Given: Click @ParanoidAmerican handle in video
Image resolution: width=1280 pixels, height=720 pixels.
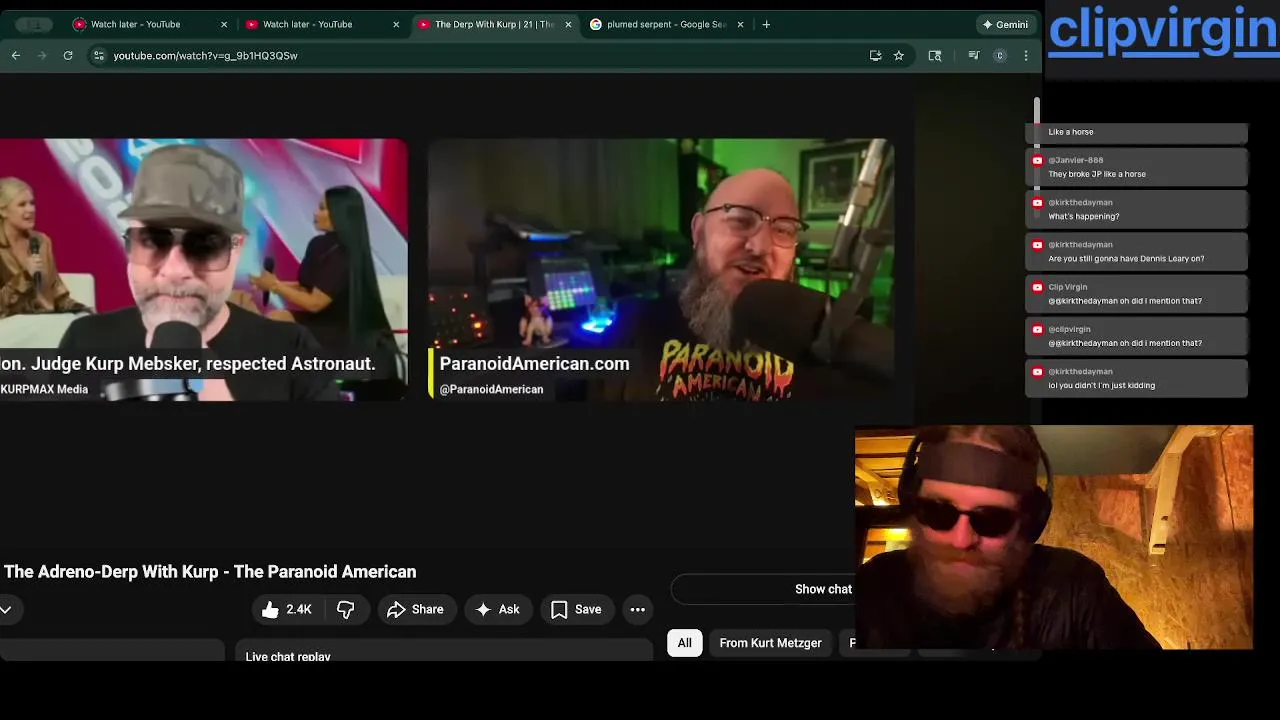Looking at the screenshot, I should coord(491,389).
